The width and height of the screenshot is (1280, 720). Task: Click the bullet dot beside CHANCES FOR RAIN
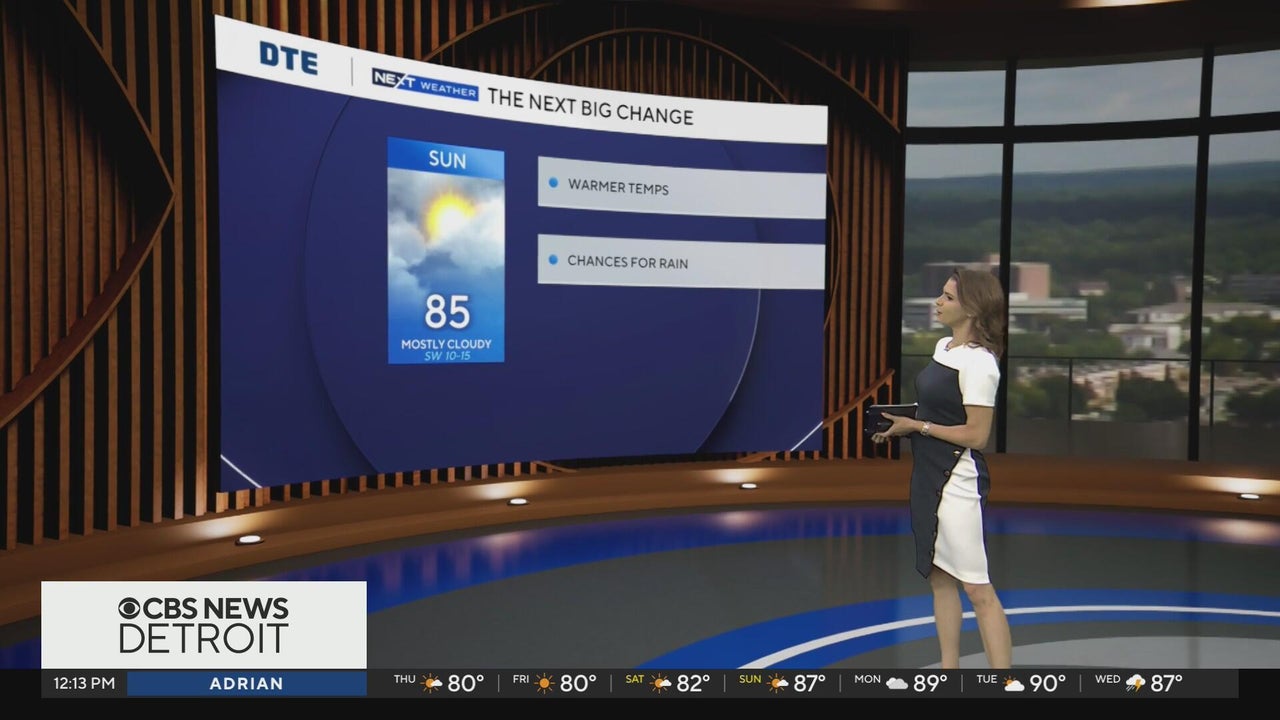click(553, 260)
